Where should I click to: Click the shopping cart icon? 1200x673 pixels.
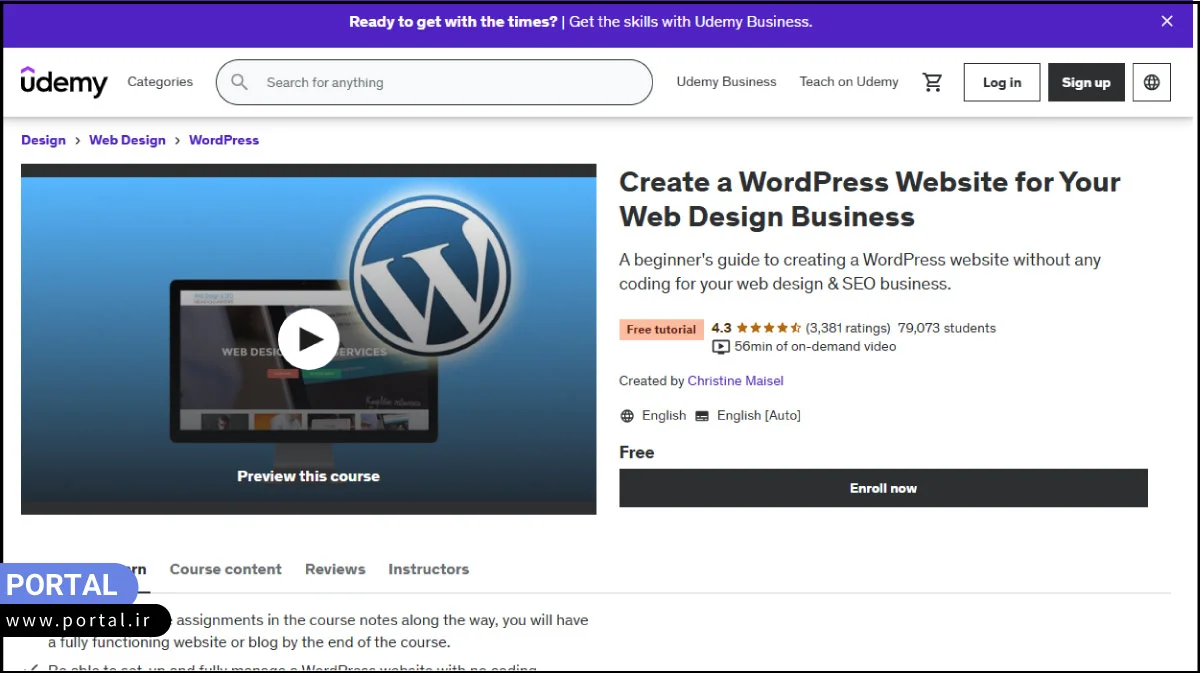pyautogui.click(x=932, y=82)
